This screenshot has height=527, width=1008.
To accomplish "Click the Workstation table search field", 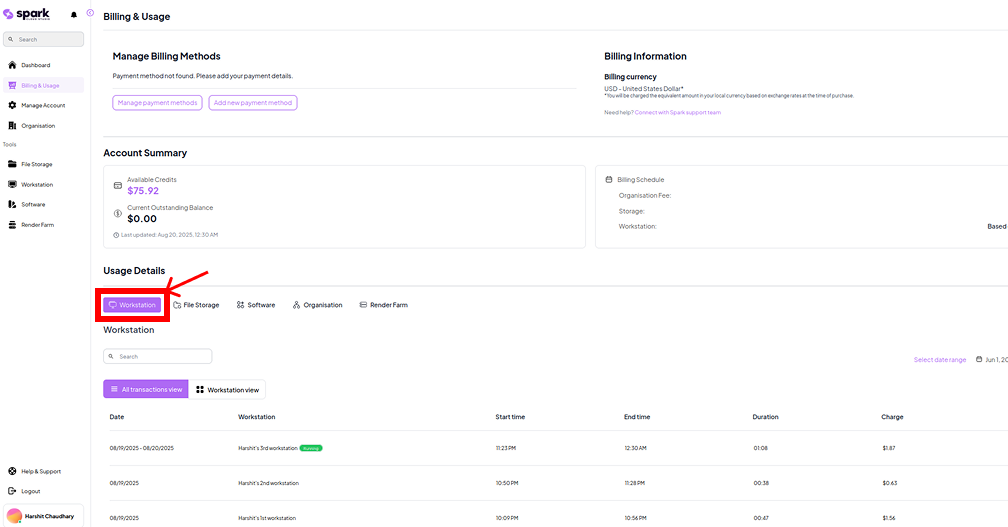I will coord(158,356).
